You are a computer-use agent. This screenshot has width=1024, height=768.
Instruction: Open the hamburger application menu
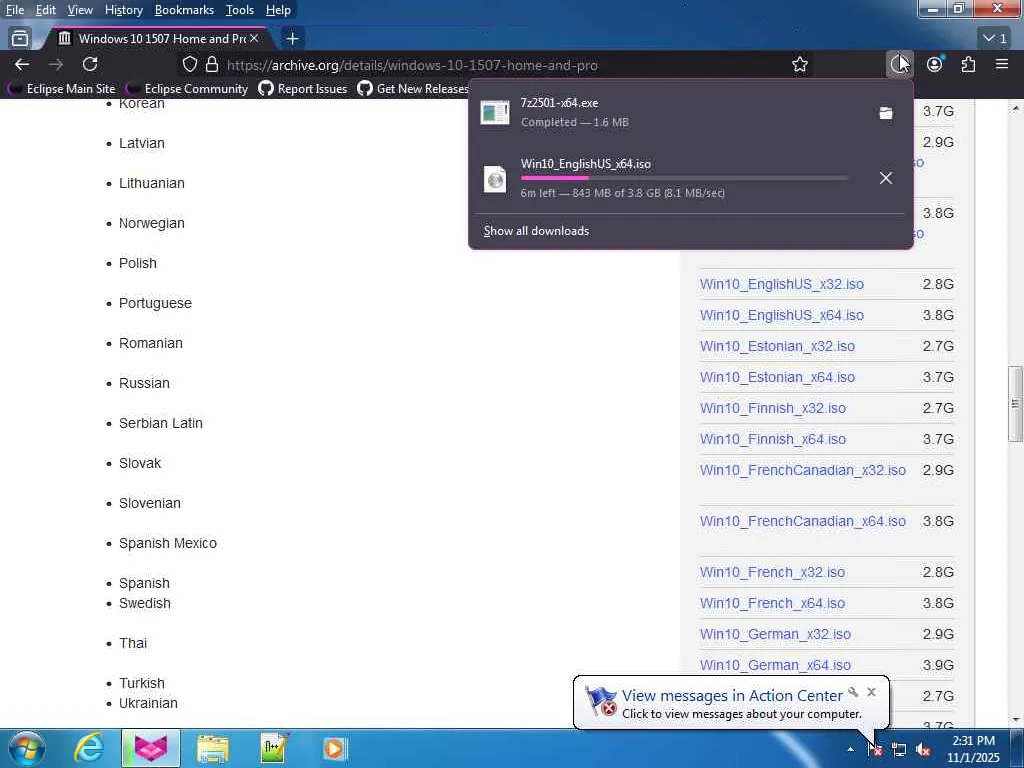pyautogui.click(x=1002, y=65)
